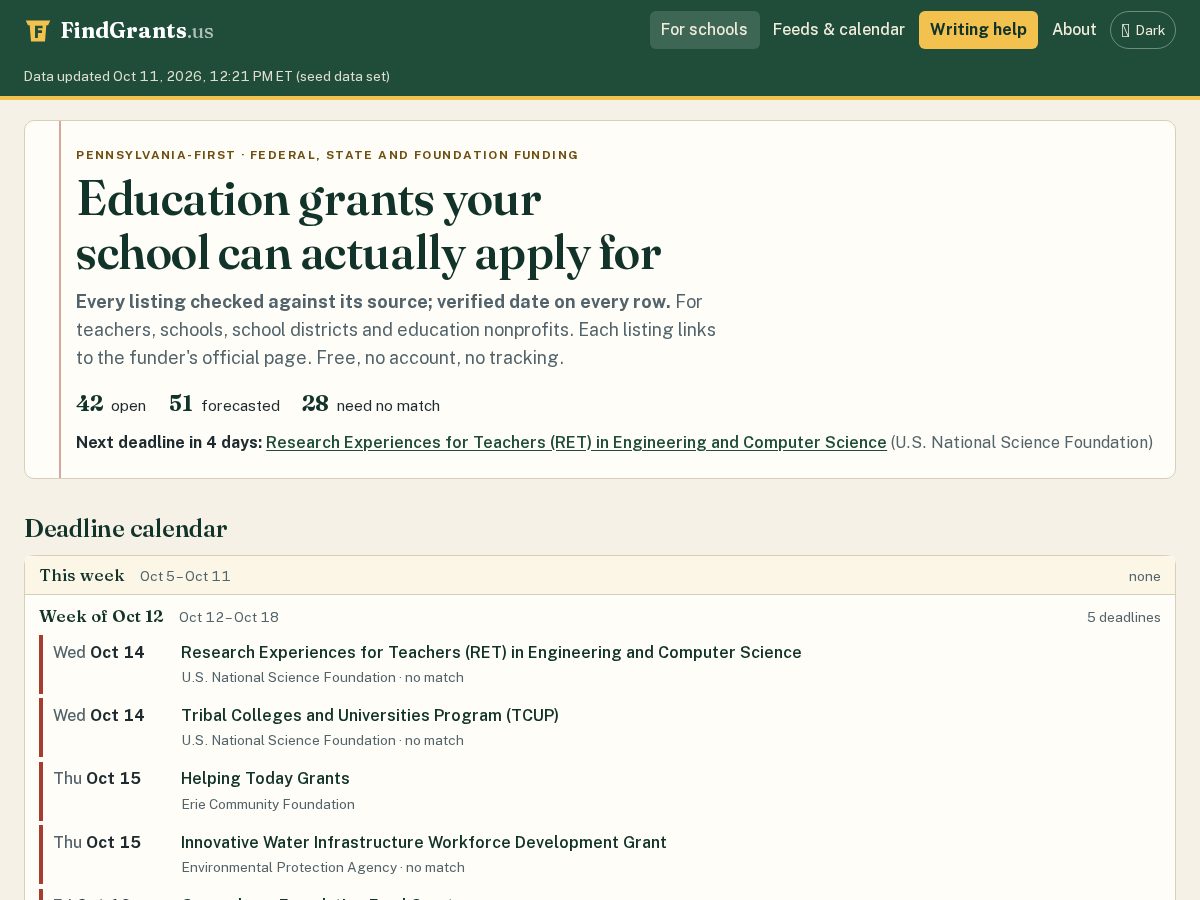Go to Feeds & calendar
This screenshot has width=1200, height=900.
[839, 30]
